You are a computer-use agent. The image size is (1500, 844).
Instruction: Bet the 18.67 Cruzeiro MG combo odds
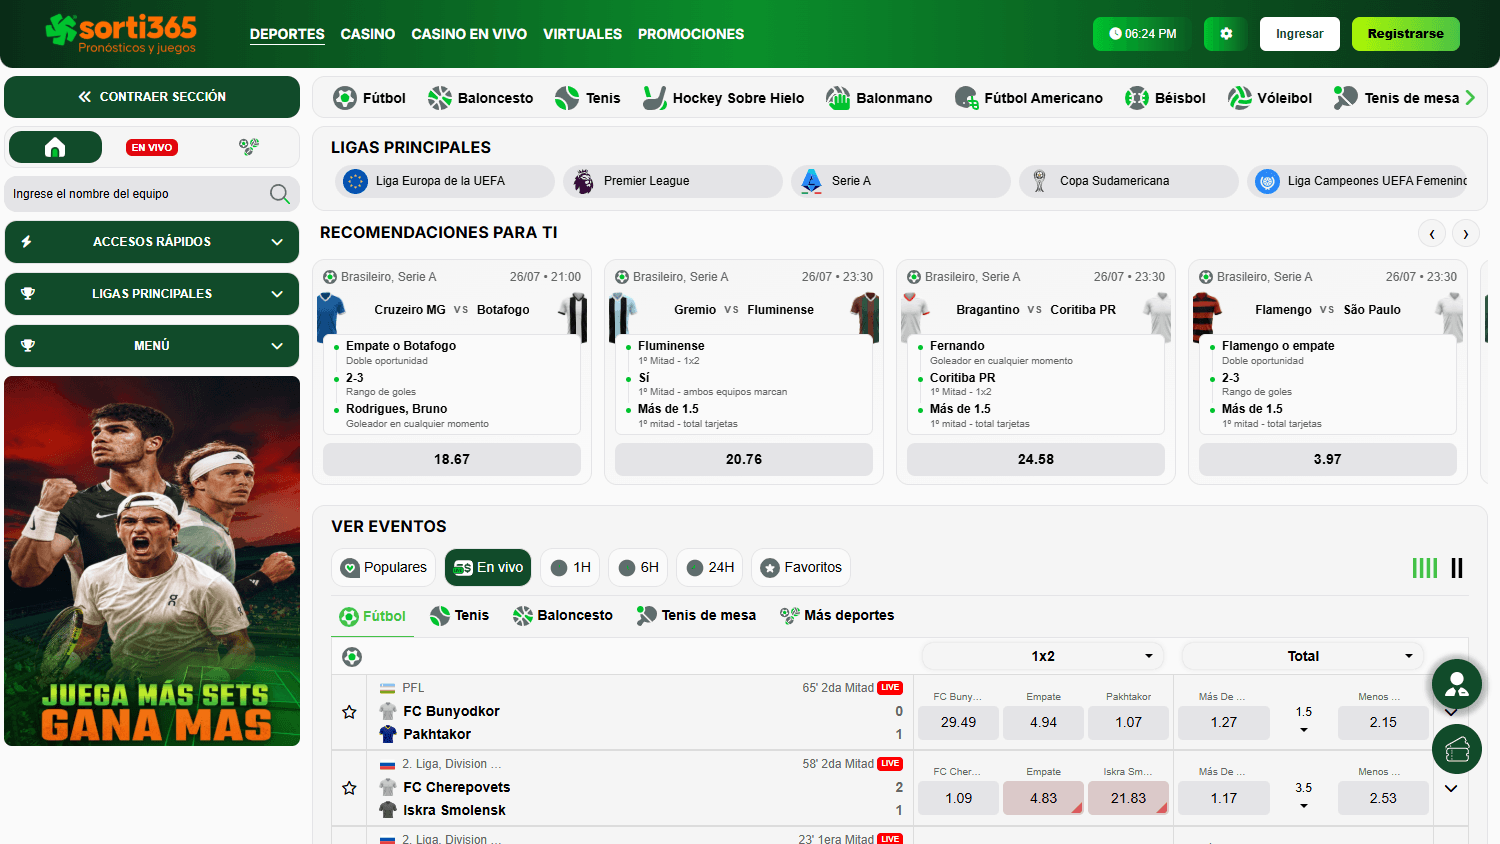[452, 459]
